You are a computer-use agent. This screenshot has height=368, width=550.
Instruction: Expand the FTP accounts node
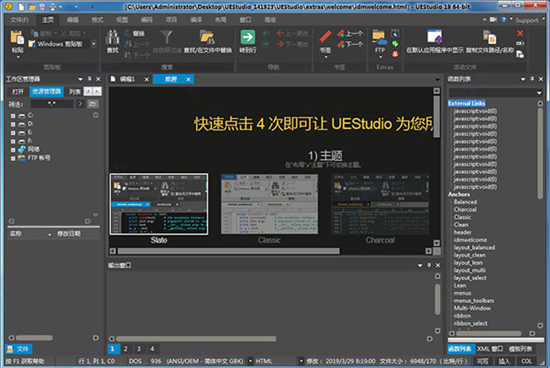pyautogui.click(x=13, y=158)
